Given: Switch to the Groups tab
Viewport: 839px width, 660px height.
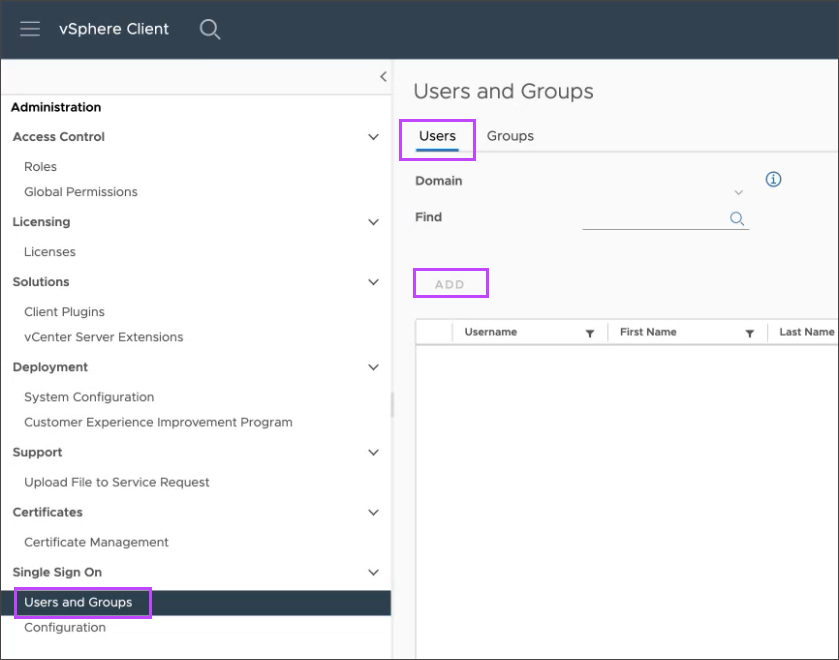Looking at the screenshot, I should pyautogui.click(x=510, y=136).
